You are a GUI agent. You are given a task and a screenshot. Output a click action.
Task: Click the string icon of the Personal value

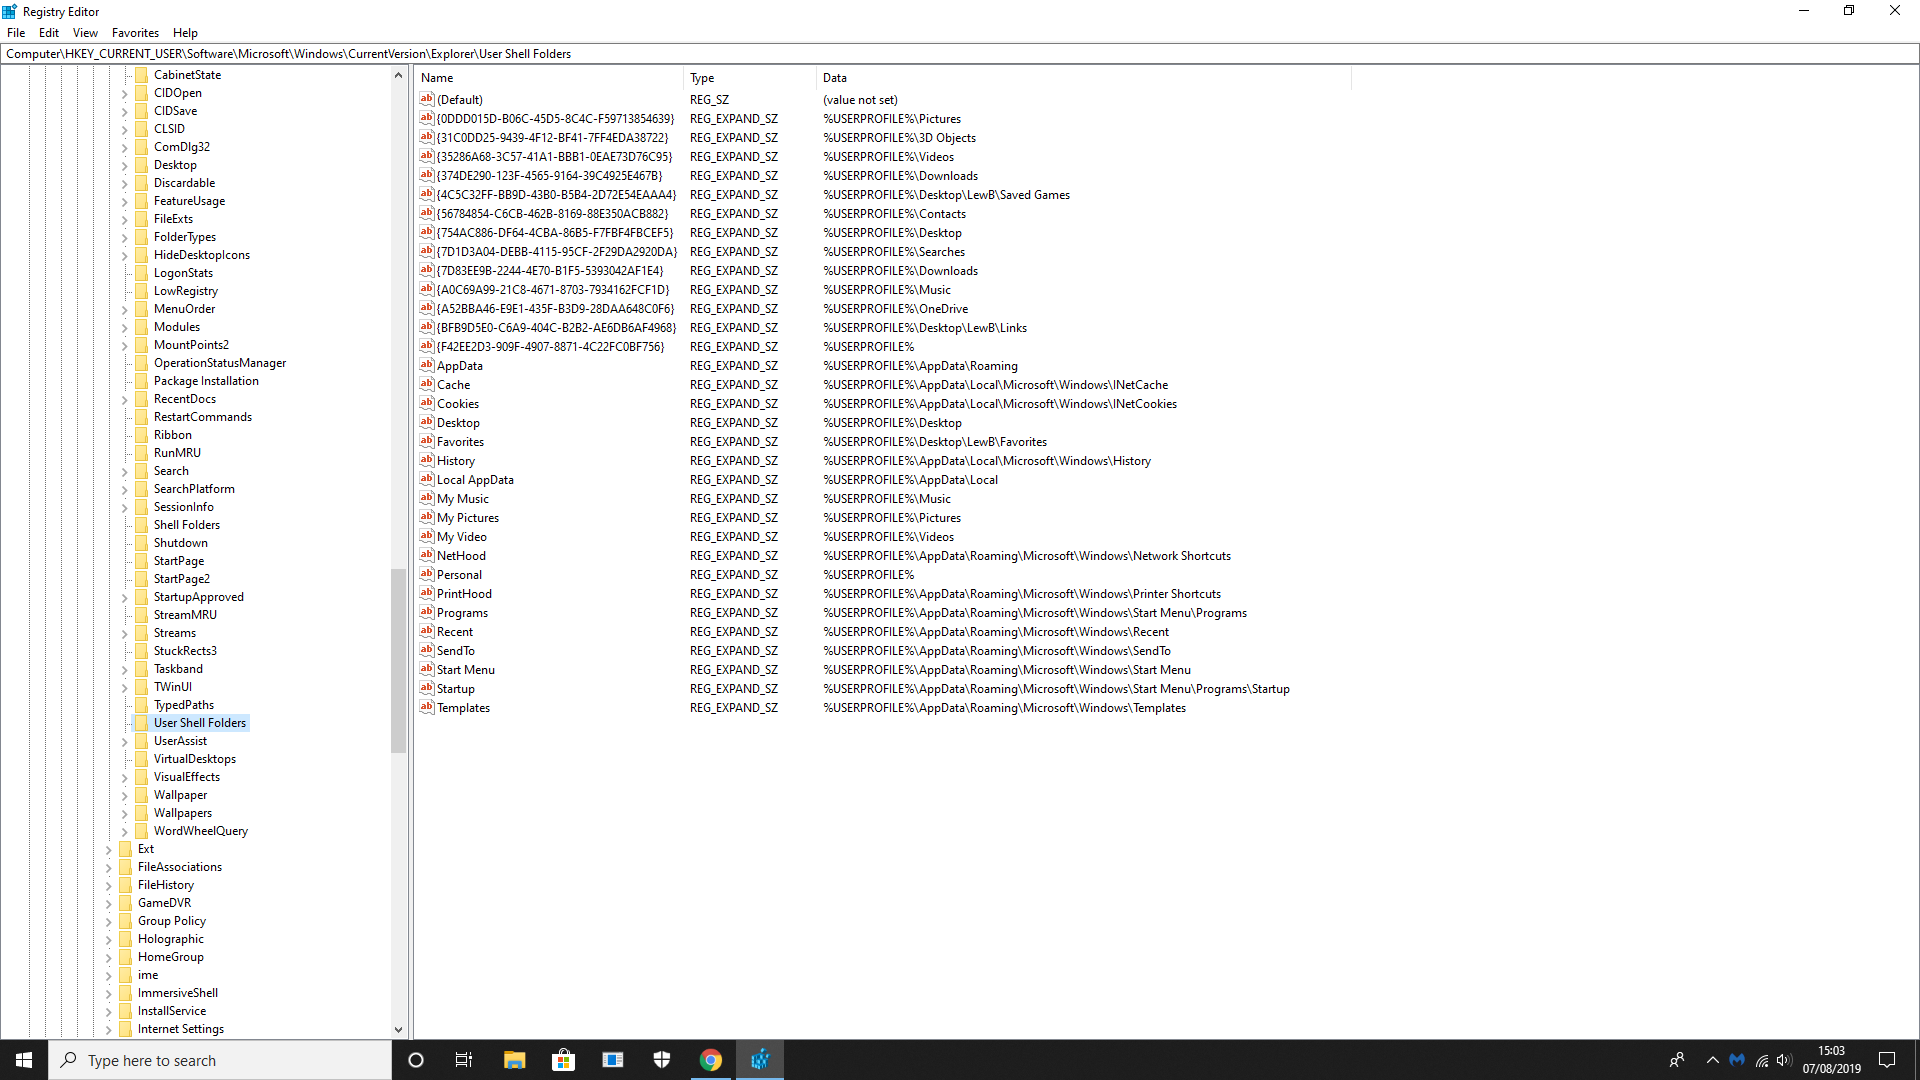point(427,574)
